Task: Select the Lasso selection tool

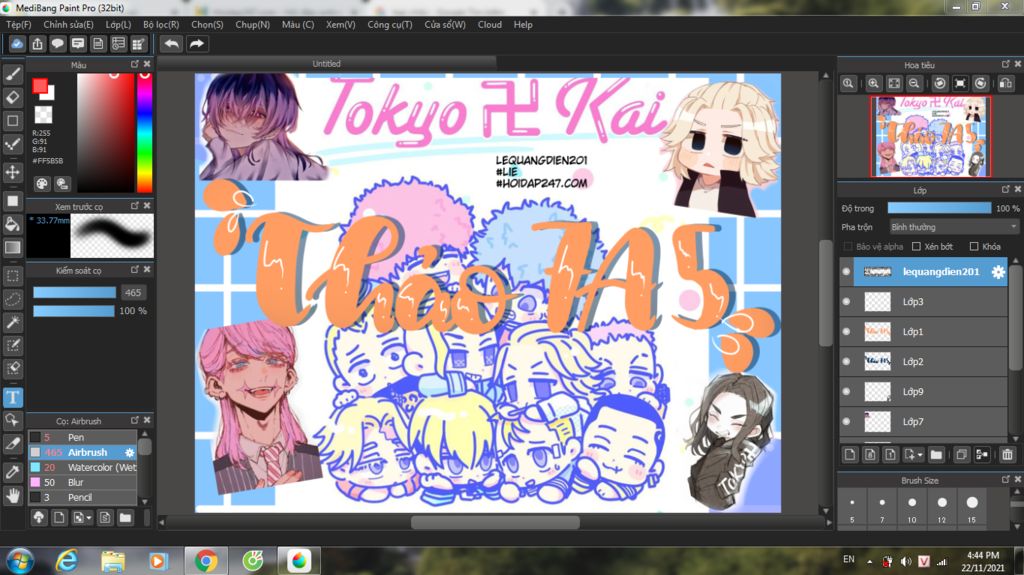Action: (12, 299)
